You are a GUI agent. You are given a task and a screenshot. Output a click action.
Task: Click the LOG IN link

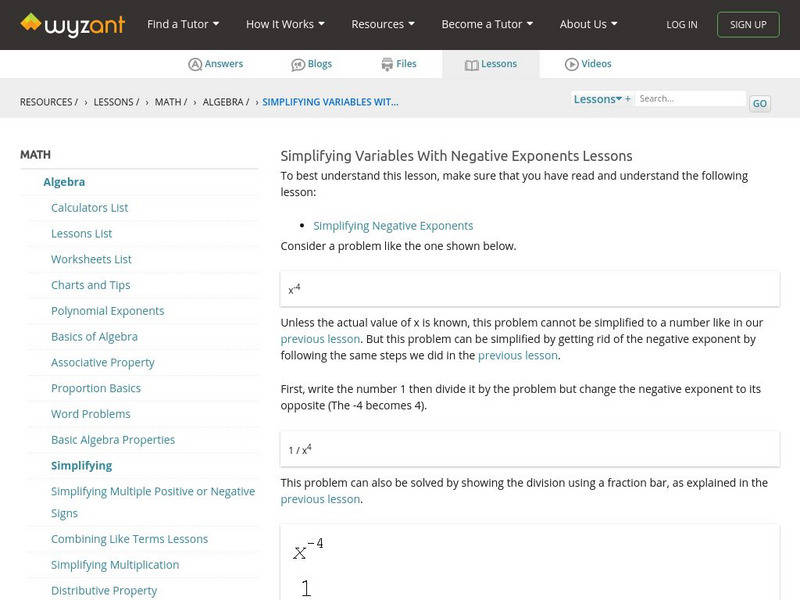(682, 24)
